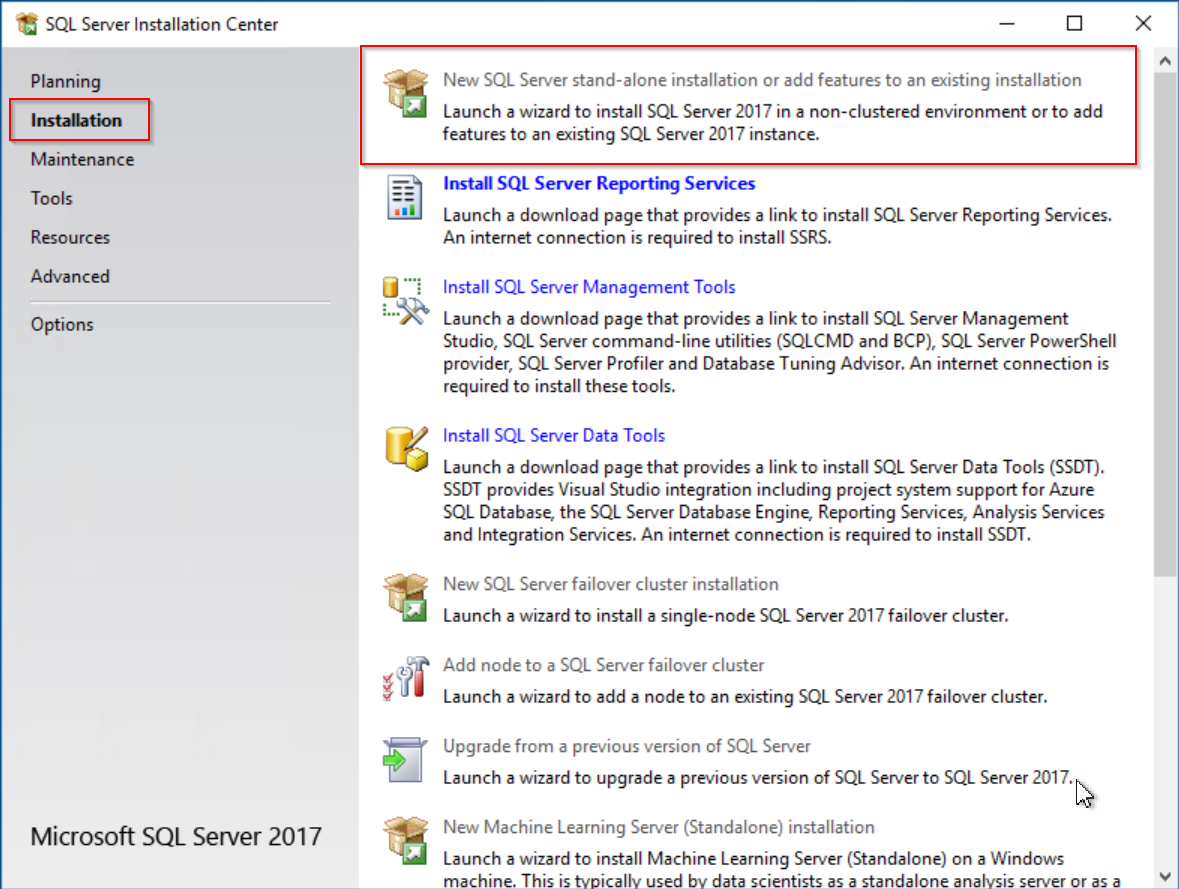Image resolution: width=1179 pixels, height=889 pixels.
Task: Click the Machine Learning Server installation icon
Action: (404, 841)
